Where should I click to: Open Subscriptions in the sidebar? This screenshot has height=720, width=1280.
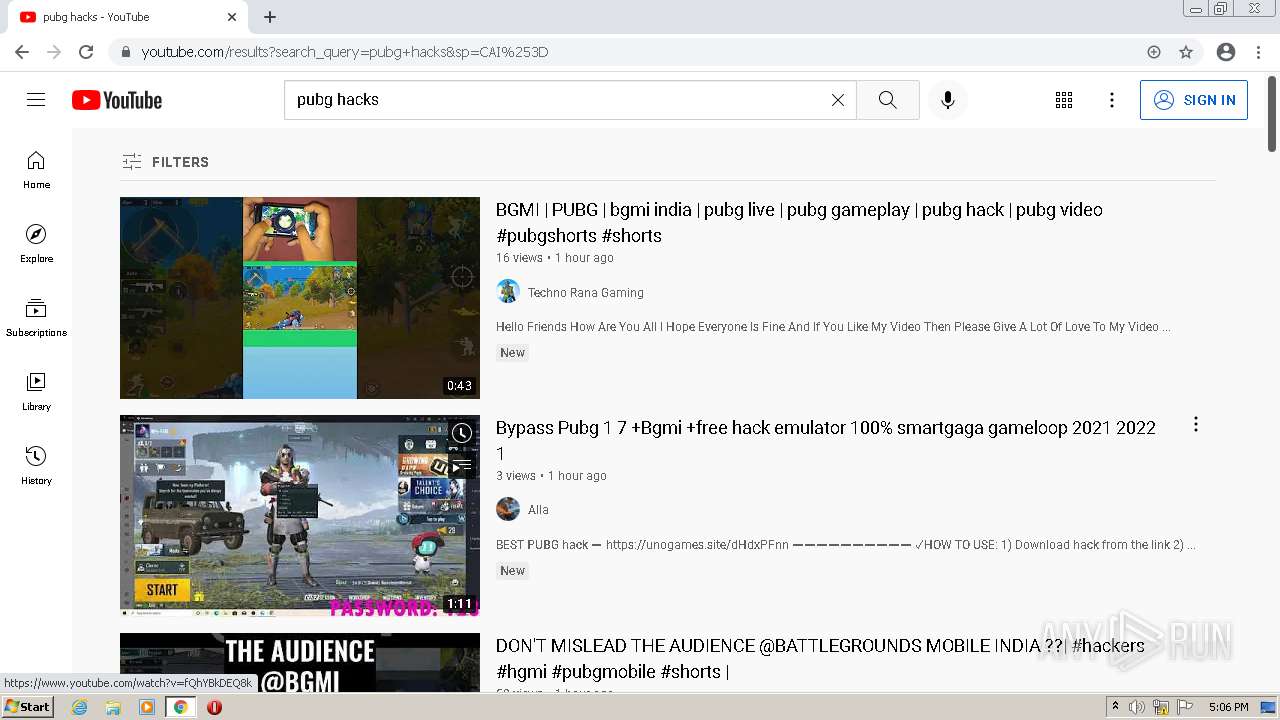(36, 318)
